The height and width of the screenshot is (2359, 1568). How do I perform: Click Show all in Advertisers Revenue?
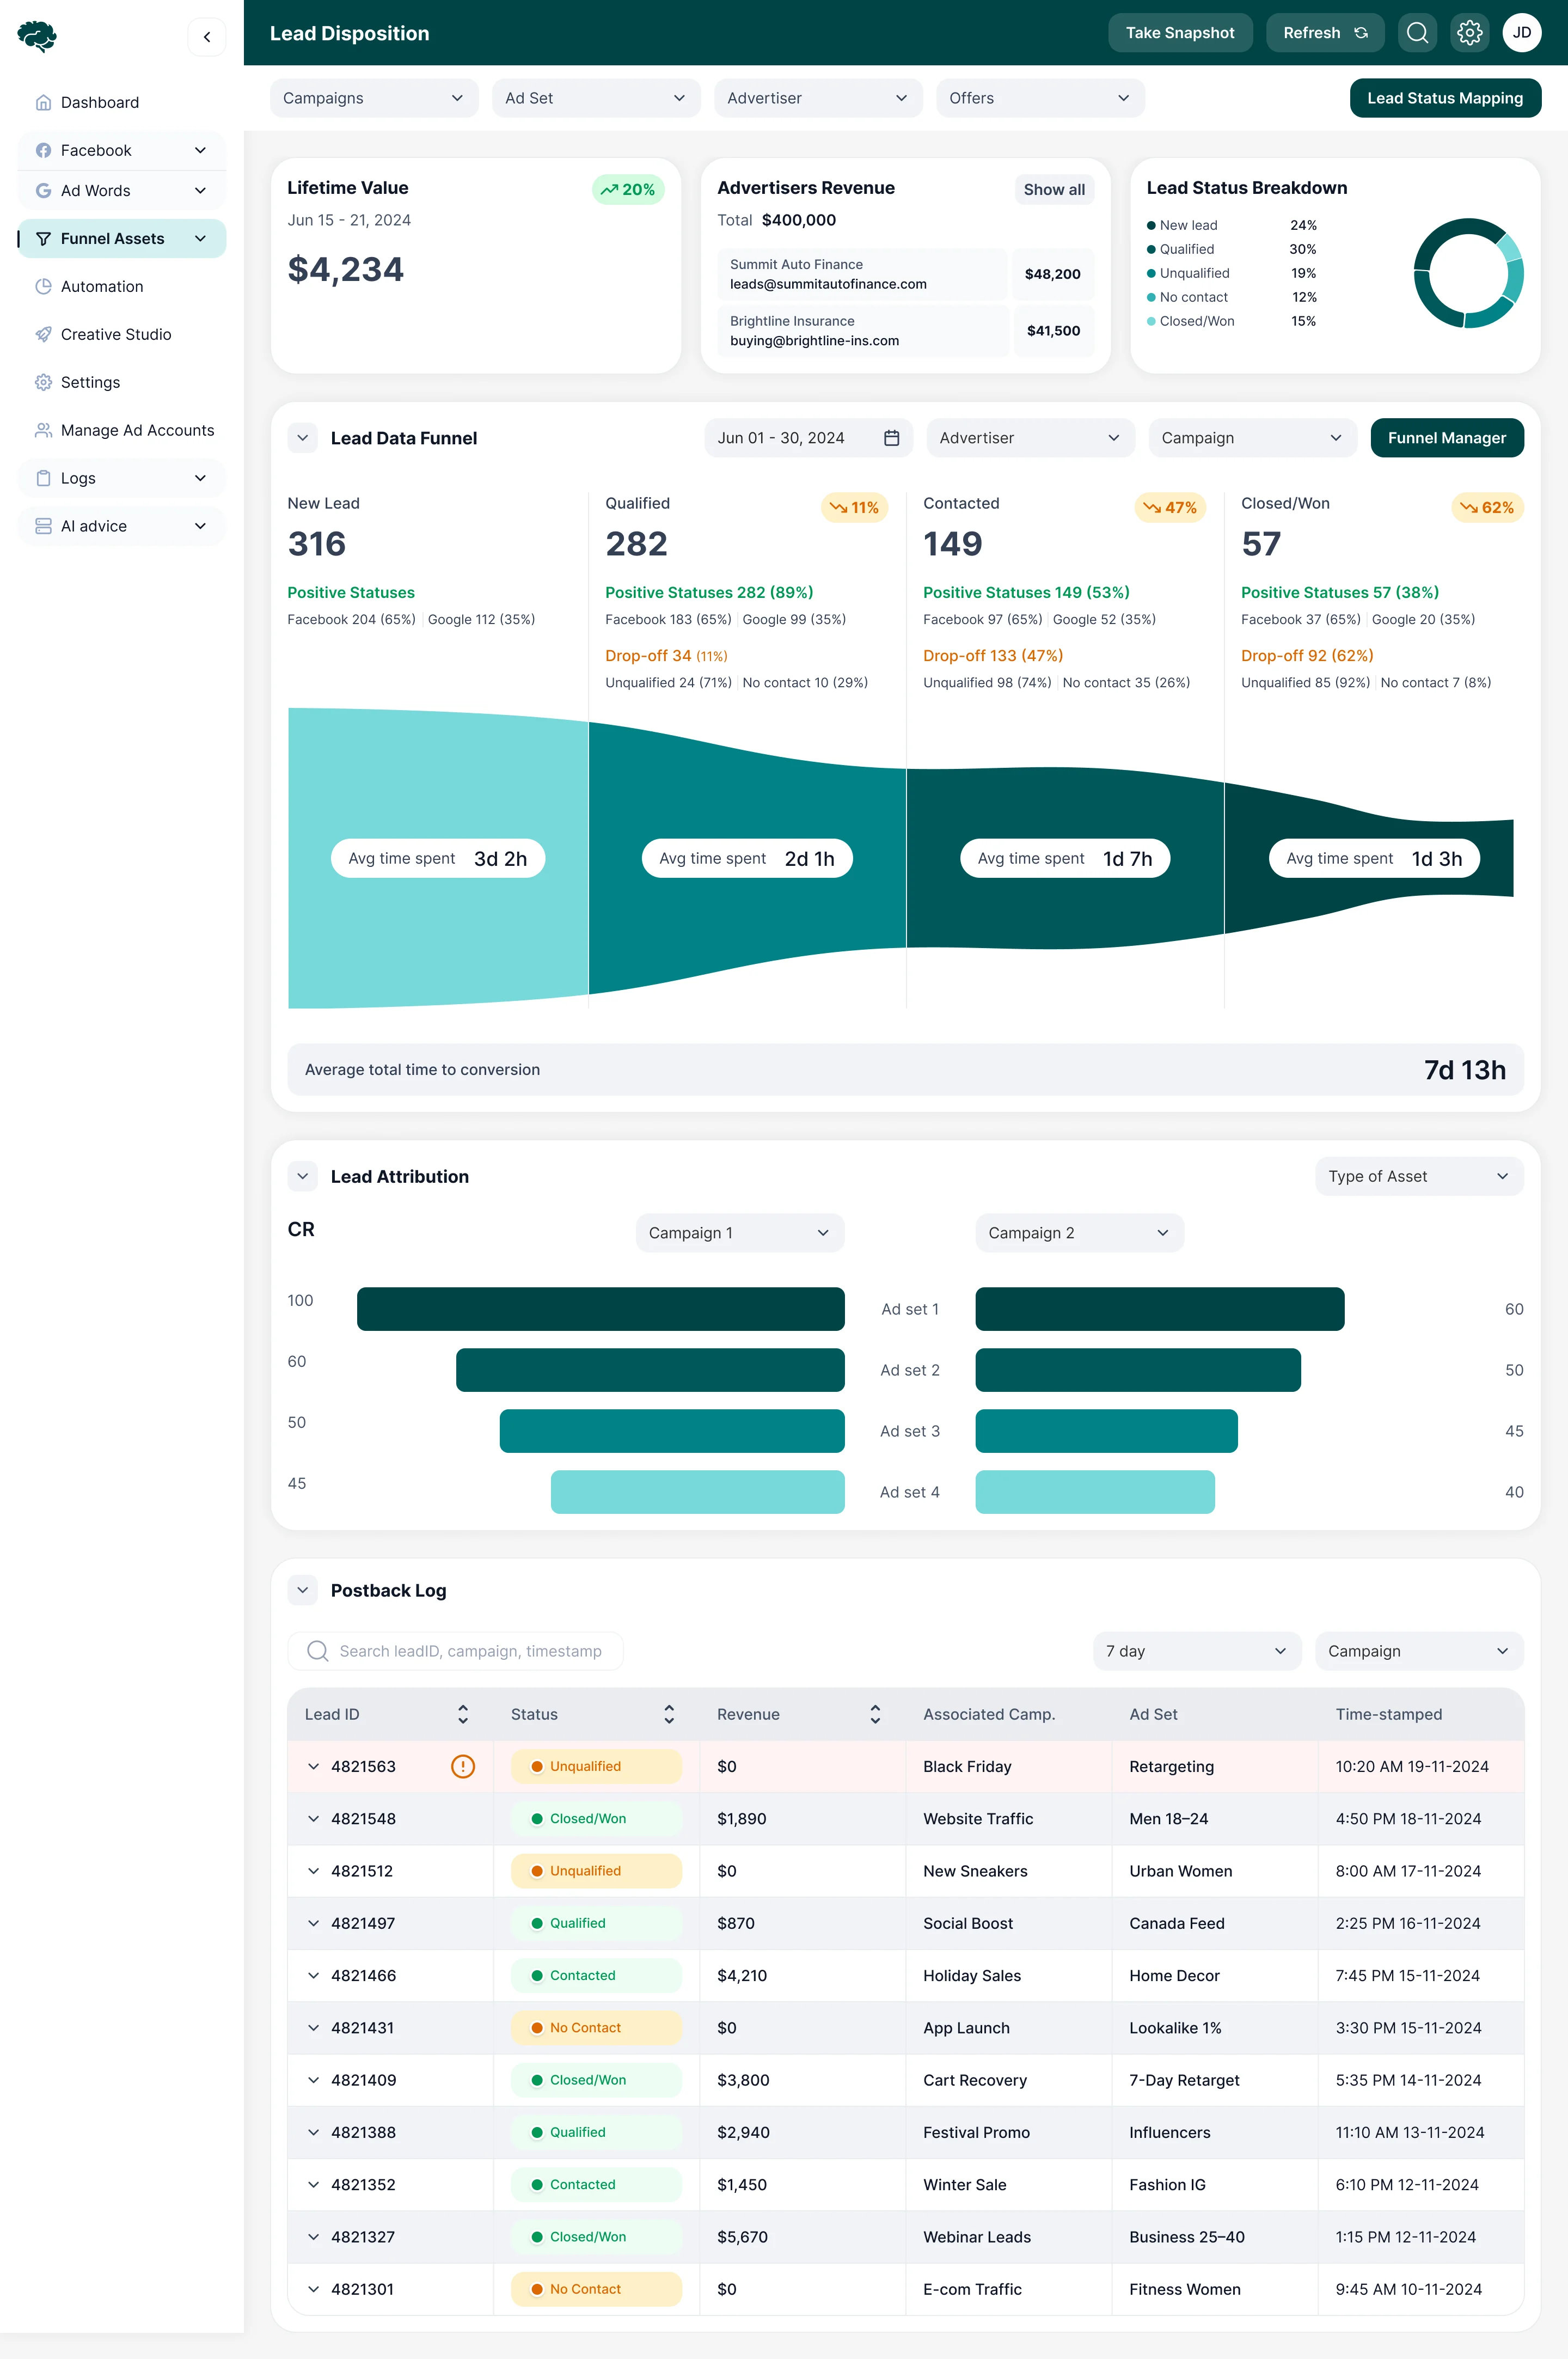point(1054,189)
